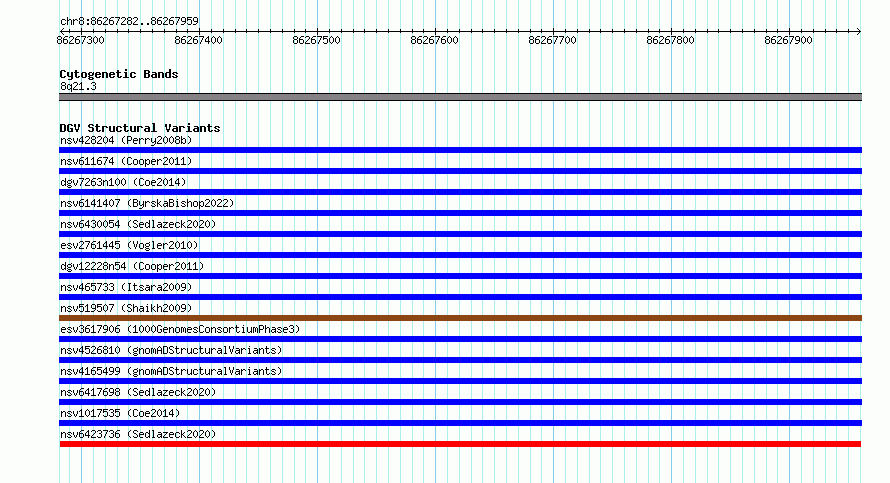Click ruler position 86267300
Screen dimensions: 890x483
click(81, 40)
